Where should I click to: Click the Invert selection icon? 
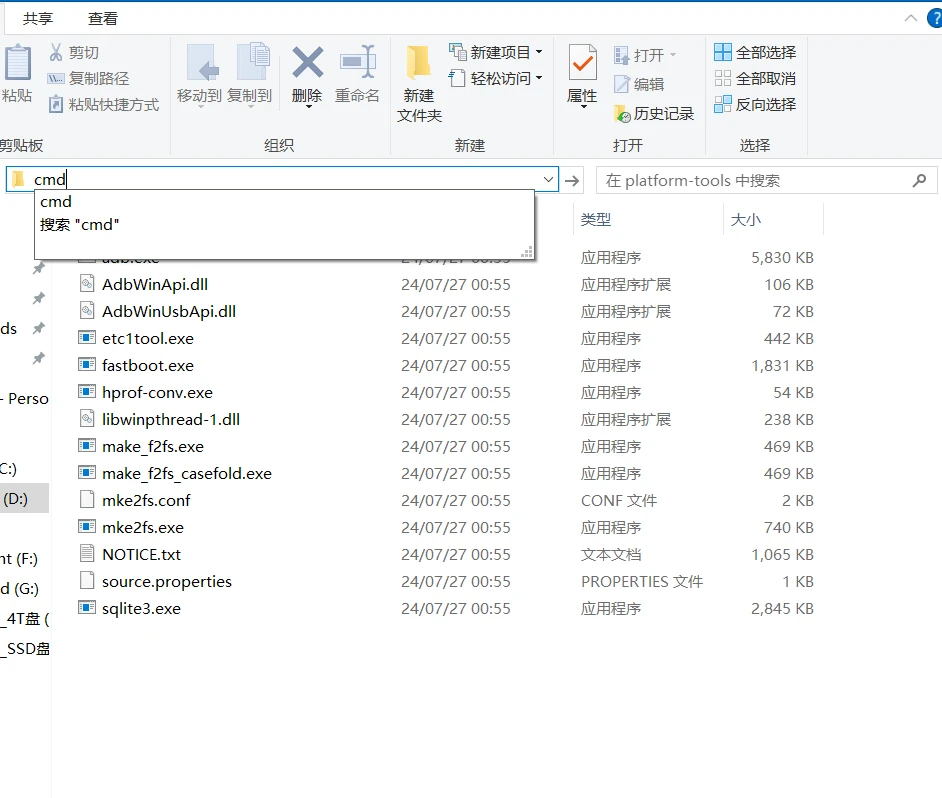pyautogui.click(x=723, y=104)
